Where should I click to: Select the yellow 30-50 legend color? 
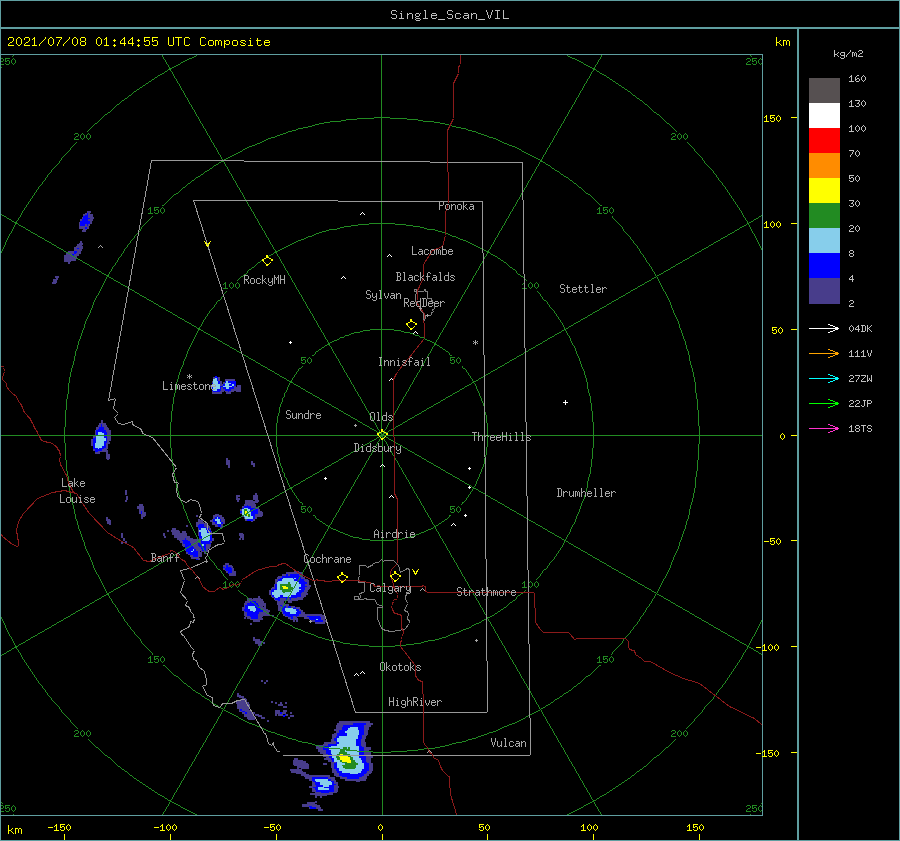click(824, 191)
